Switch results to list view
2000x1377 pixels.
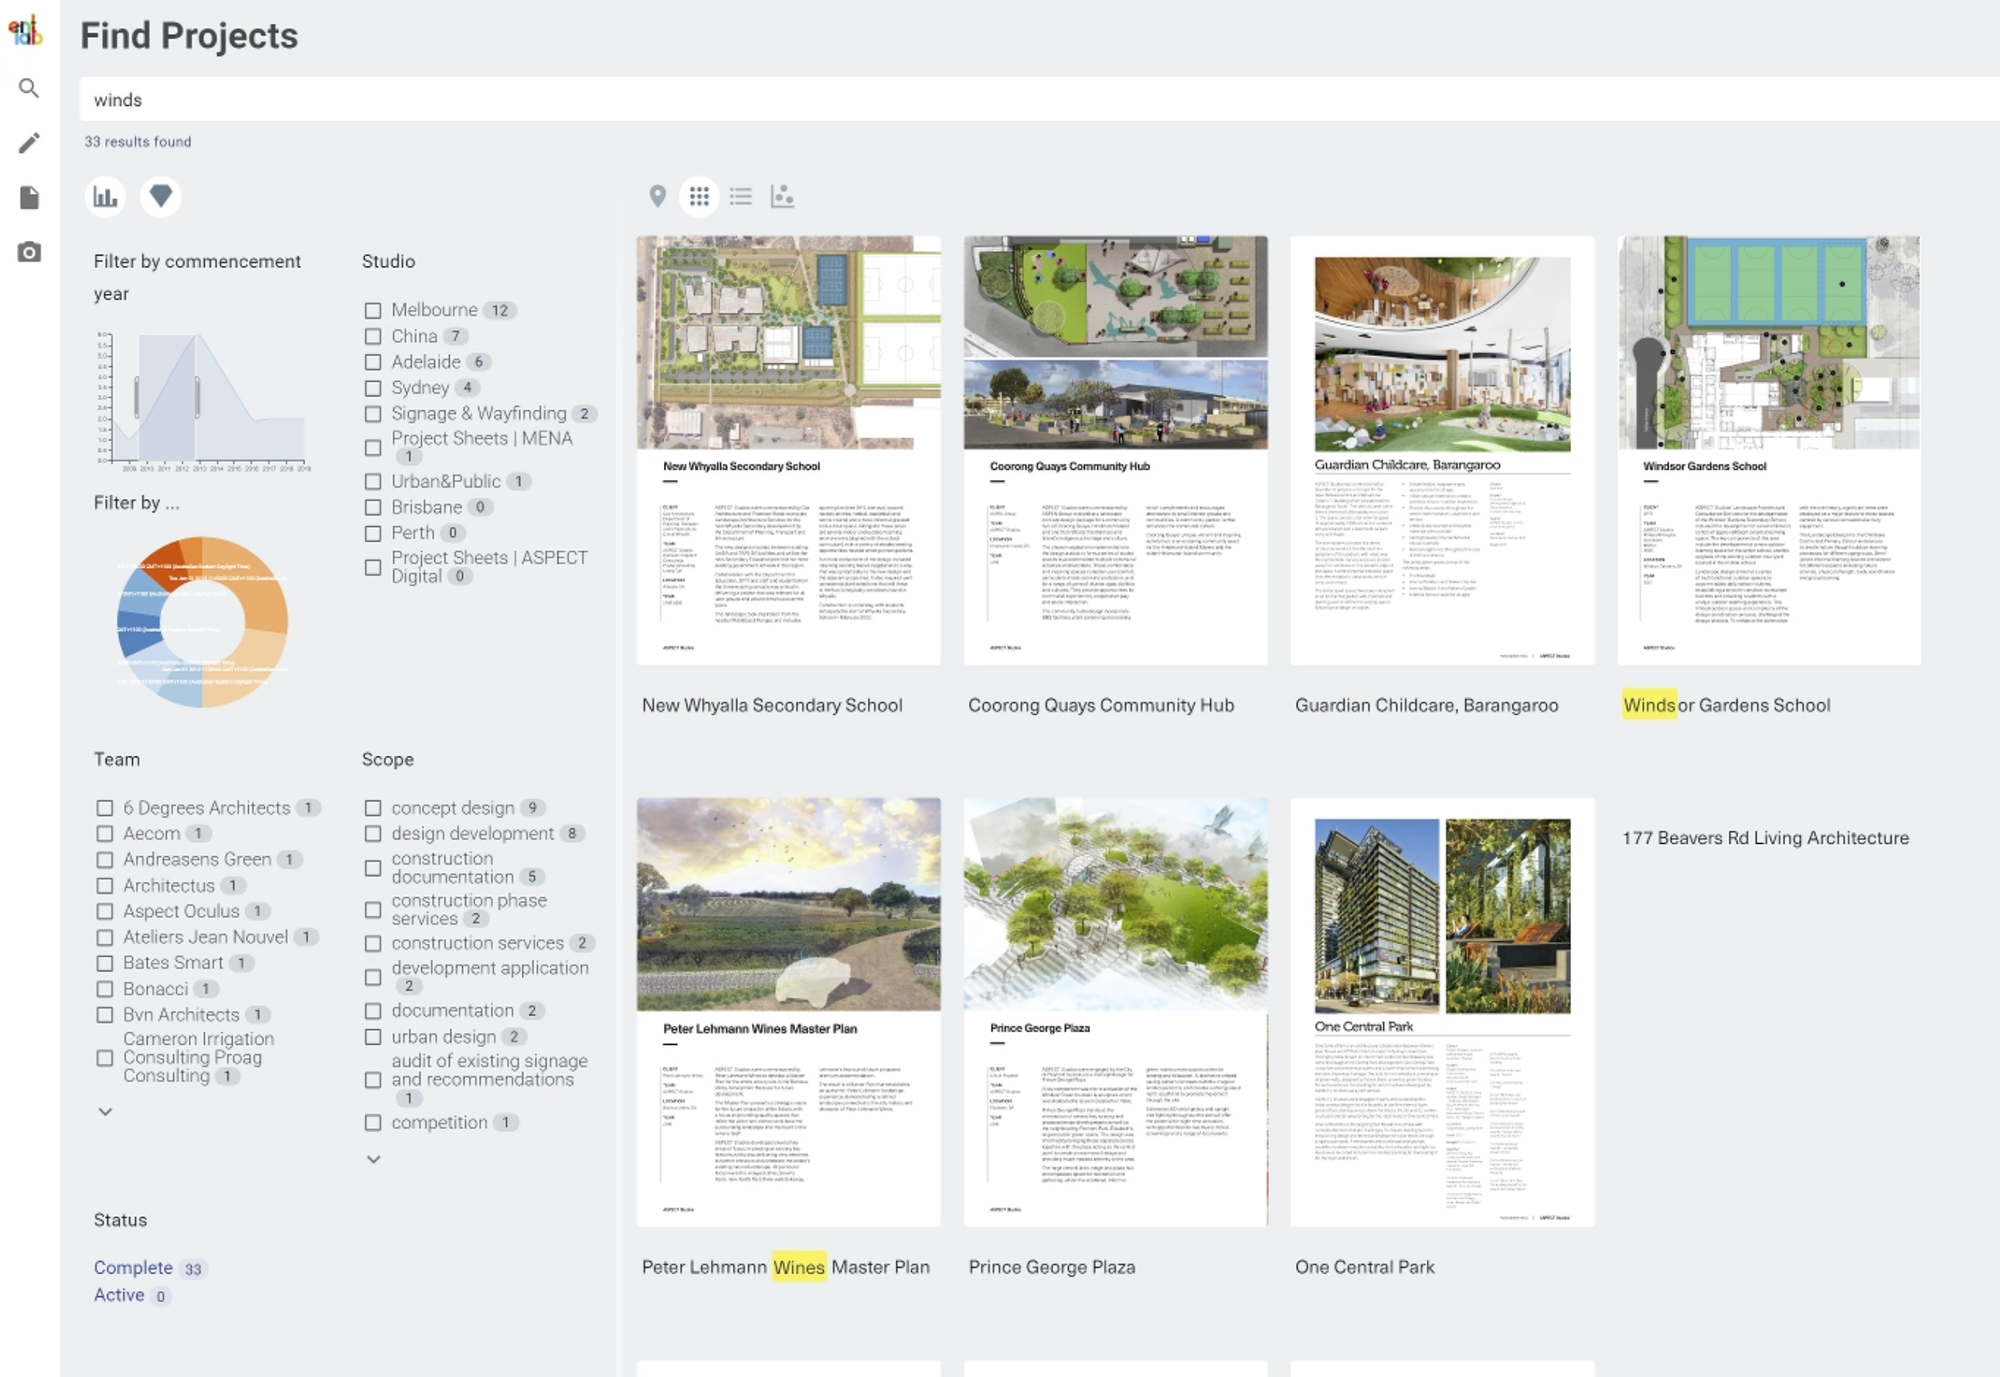(x=740, y=197)
